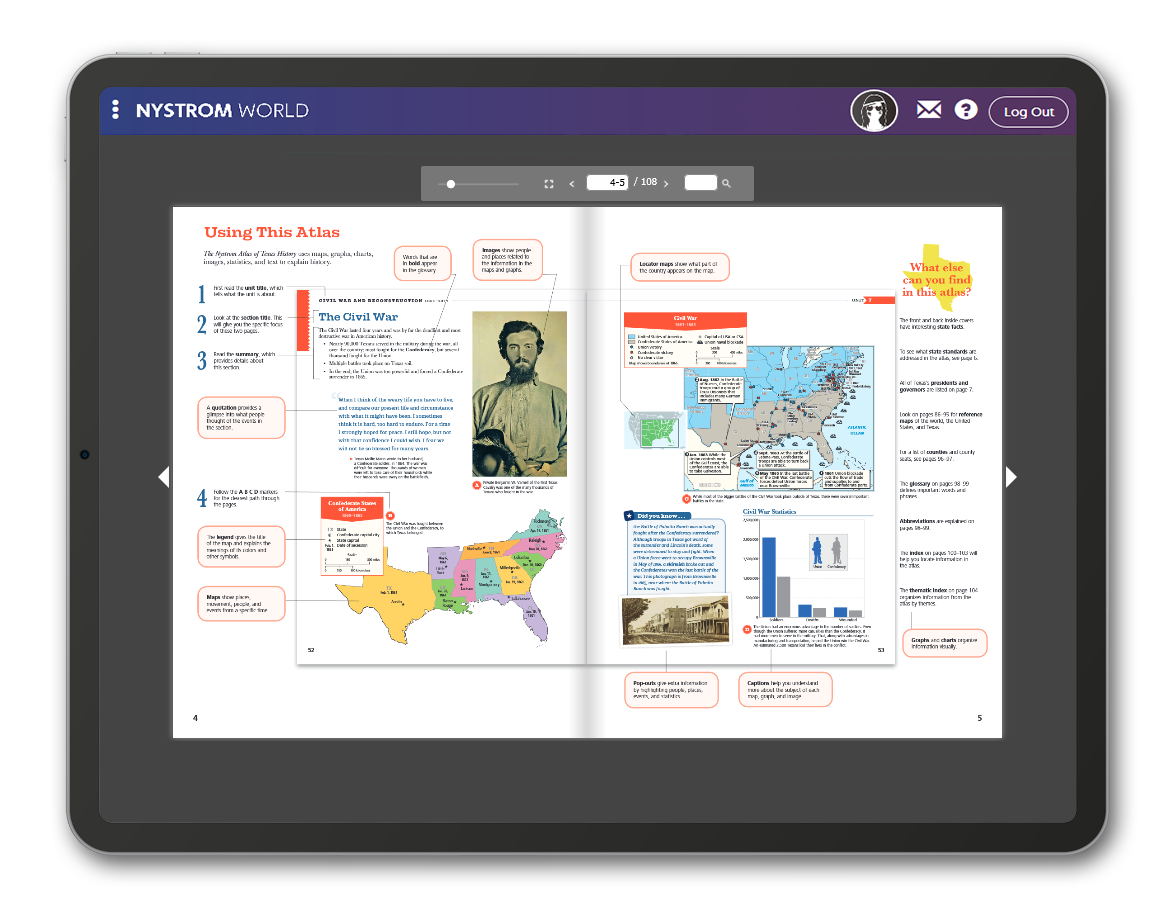
Task: Advance to the next page with the right chevron
Action: tap(666, 183)
